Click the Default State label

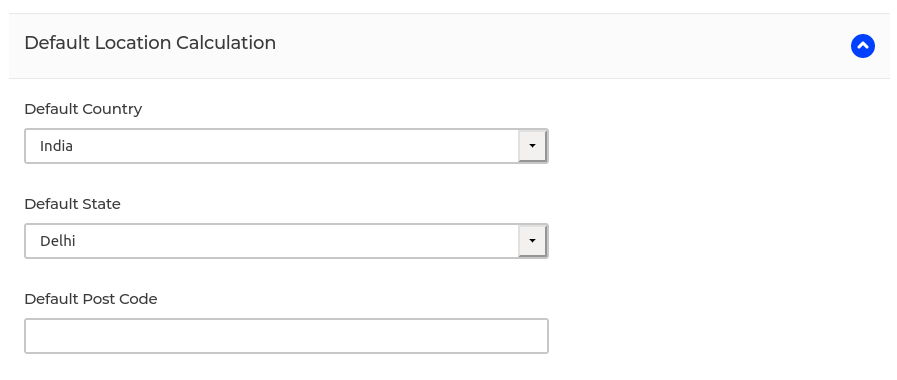tap(73, 204)
